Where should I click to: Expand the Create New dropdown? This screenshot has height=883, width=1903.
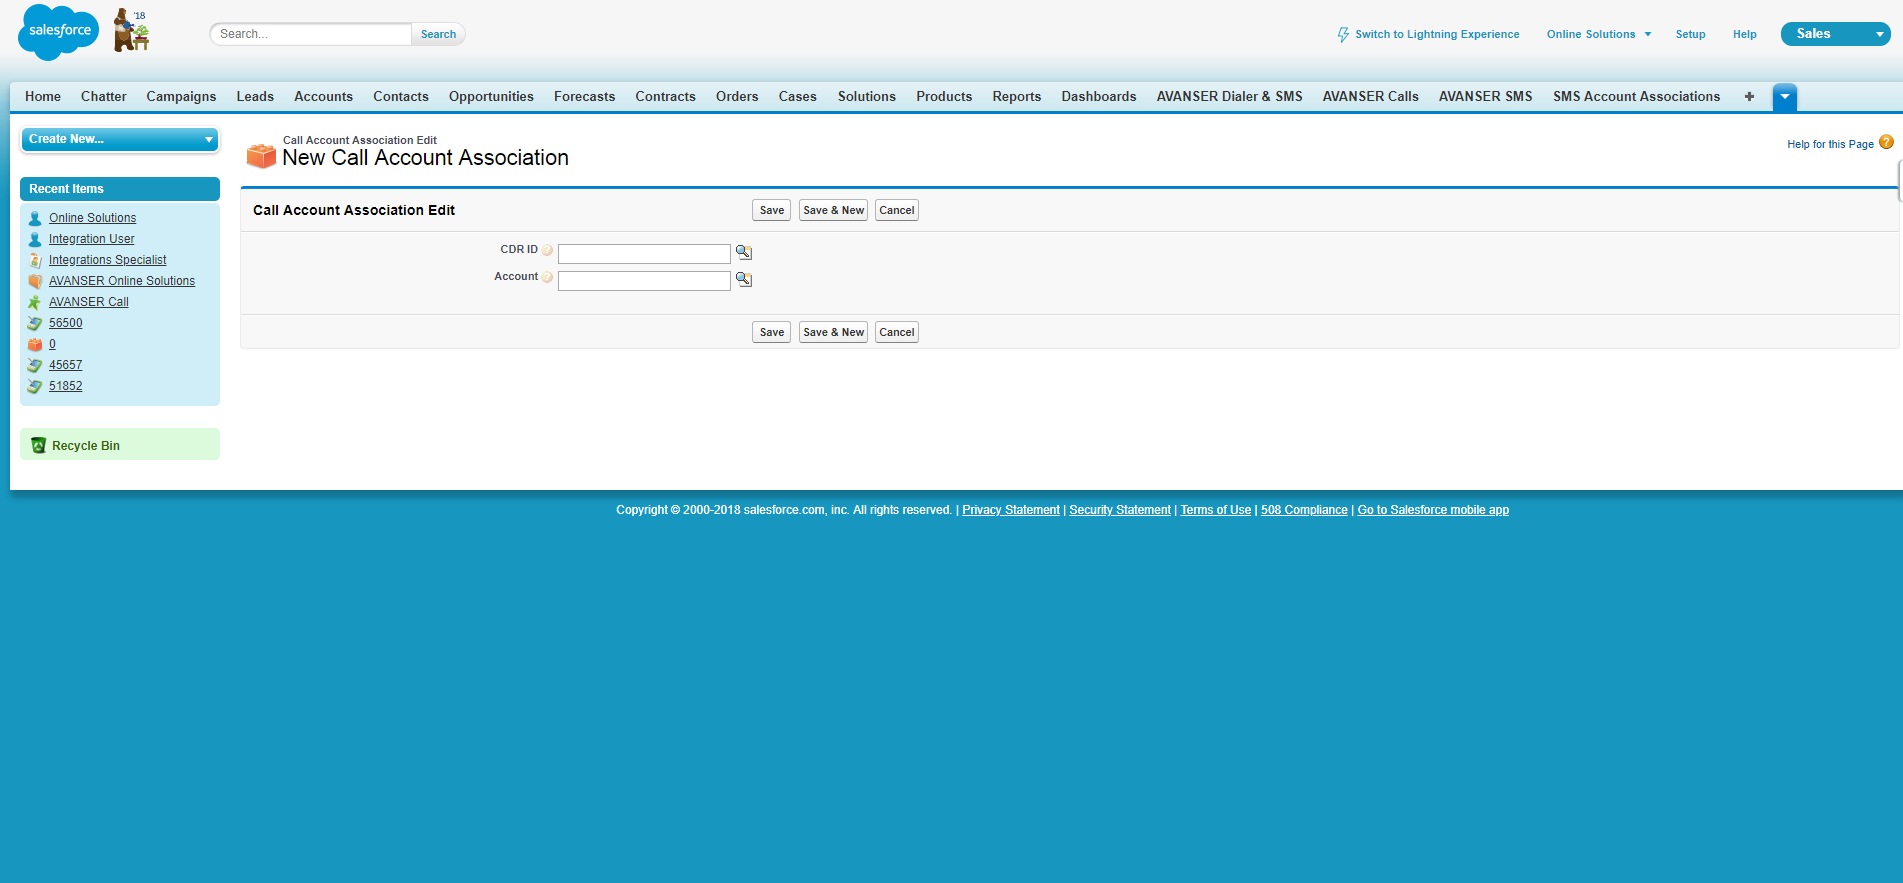(120, 139)
